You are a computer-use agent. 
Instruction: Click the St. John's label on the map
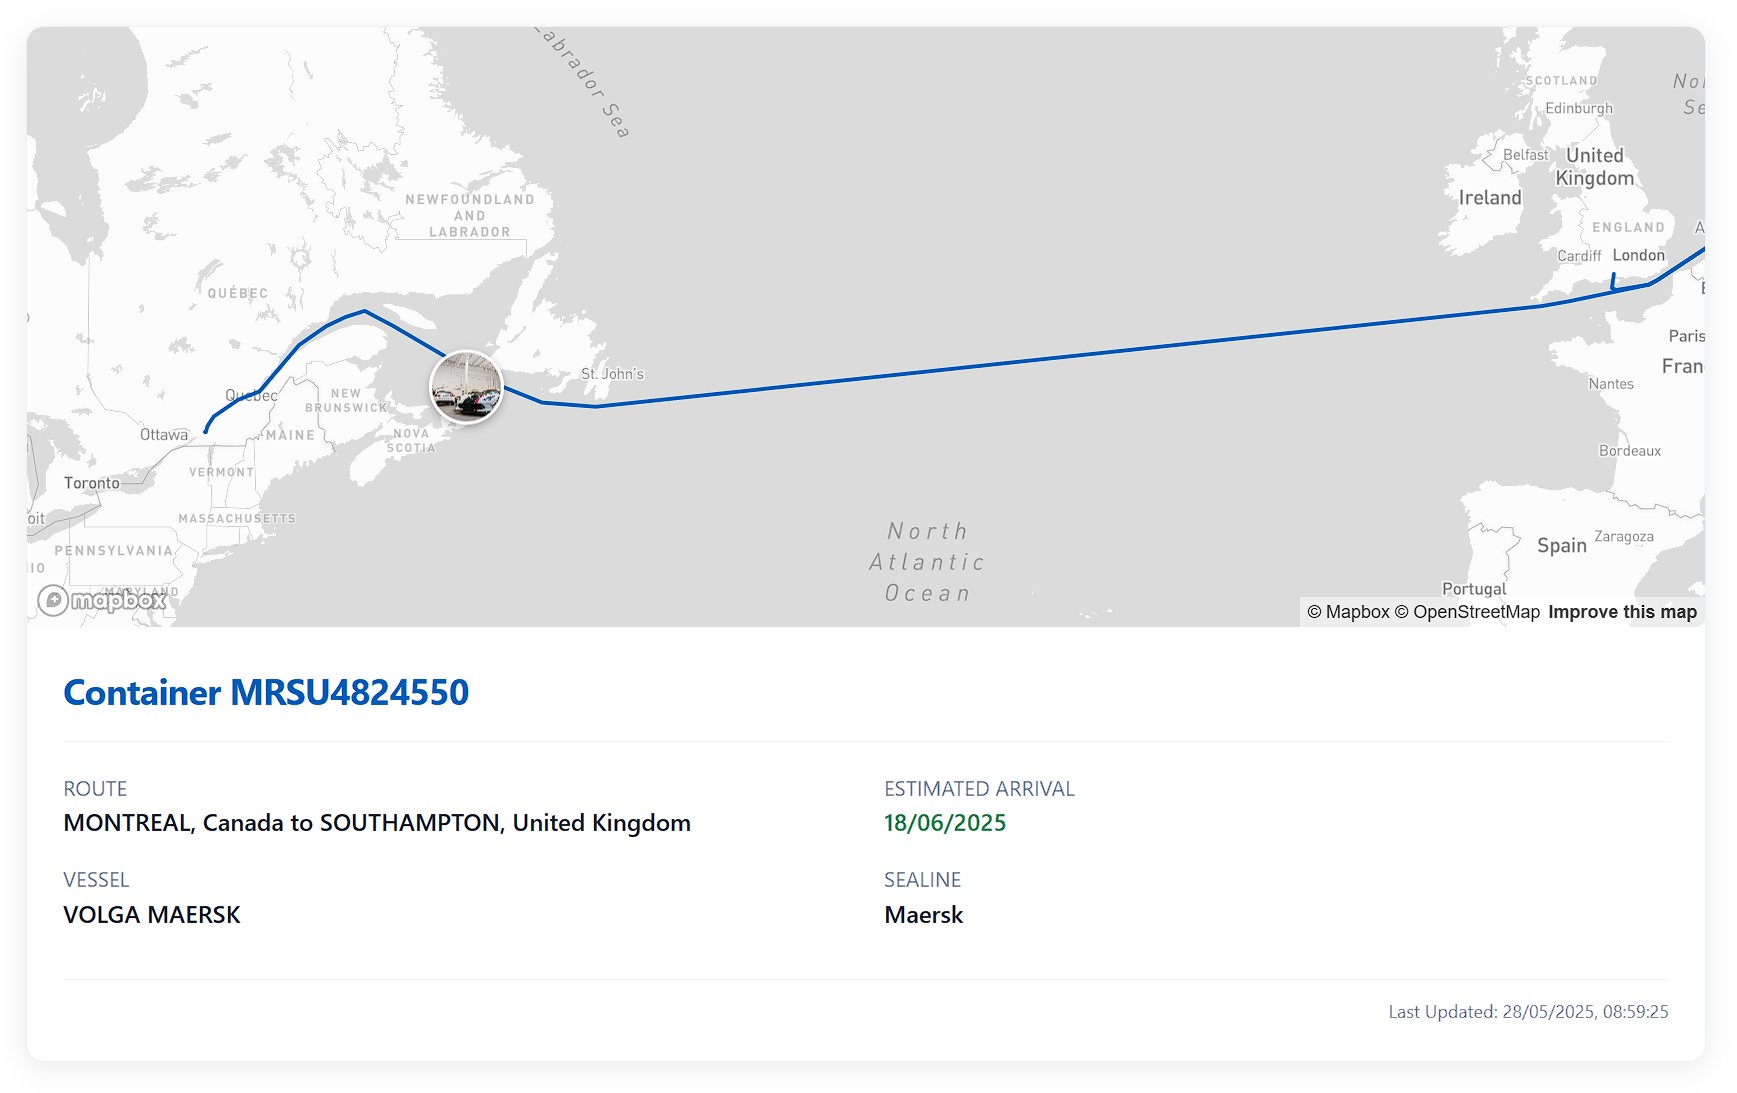click(x=611, y=372)
